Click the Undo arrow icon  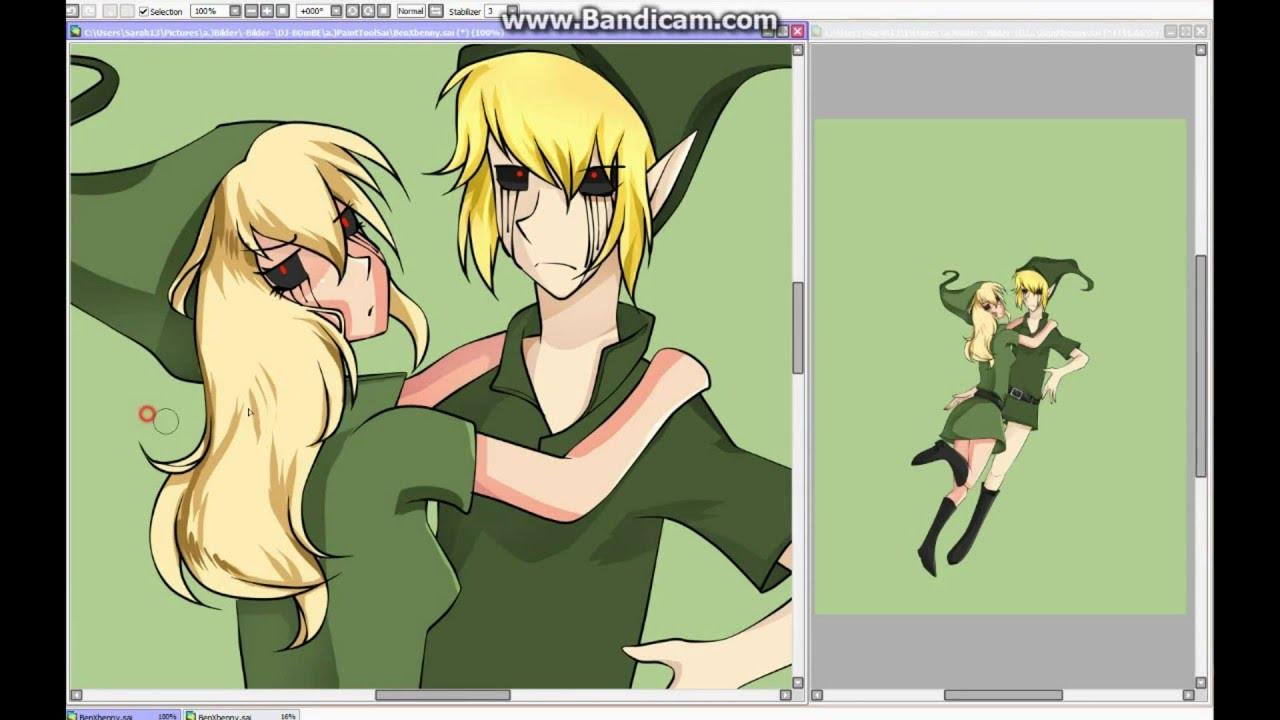coord(71,11)
